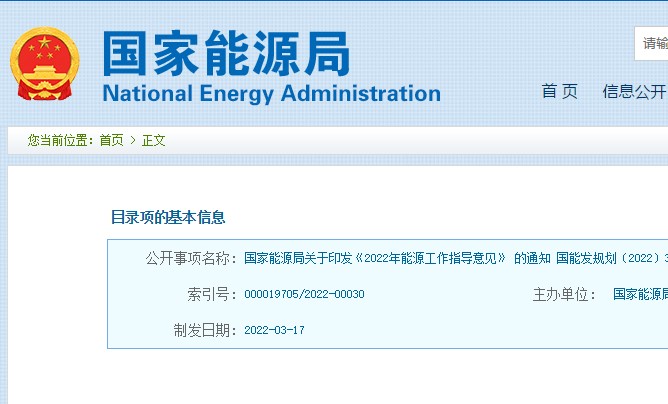Go to 首页 in the breadcrumb
This screenshot has height=404, width=668.
(x=111, y=140)
